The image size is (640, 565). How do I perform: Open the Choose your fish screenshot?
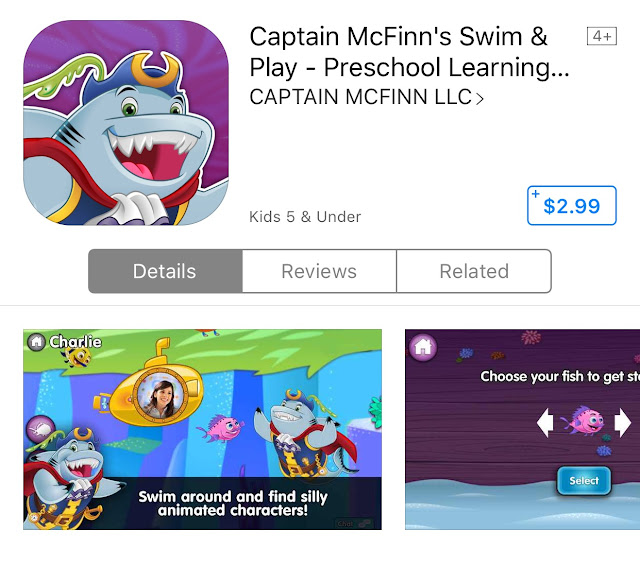[522, 429]
